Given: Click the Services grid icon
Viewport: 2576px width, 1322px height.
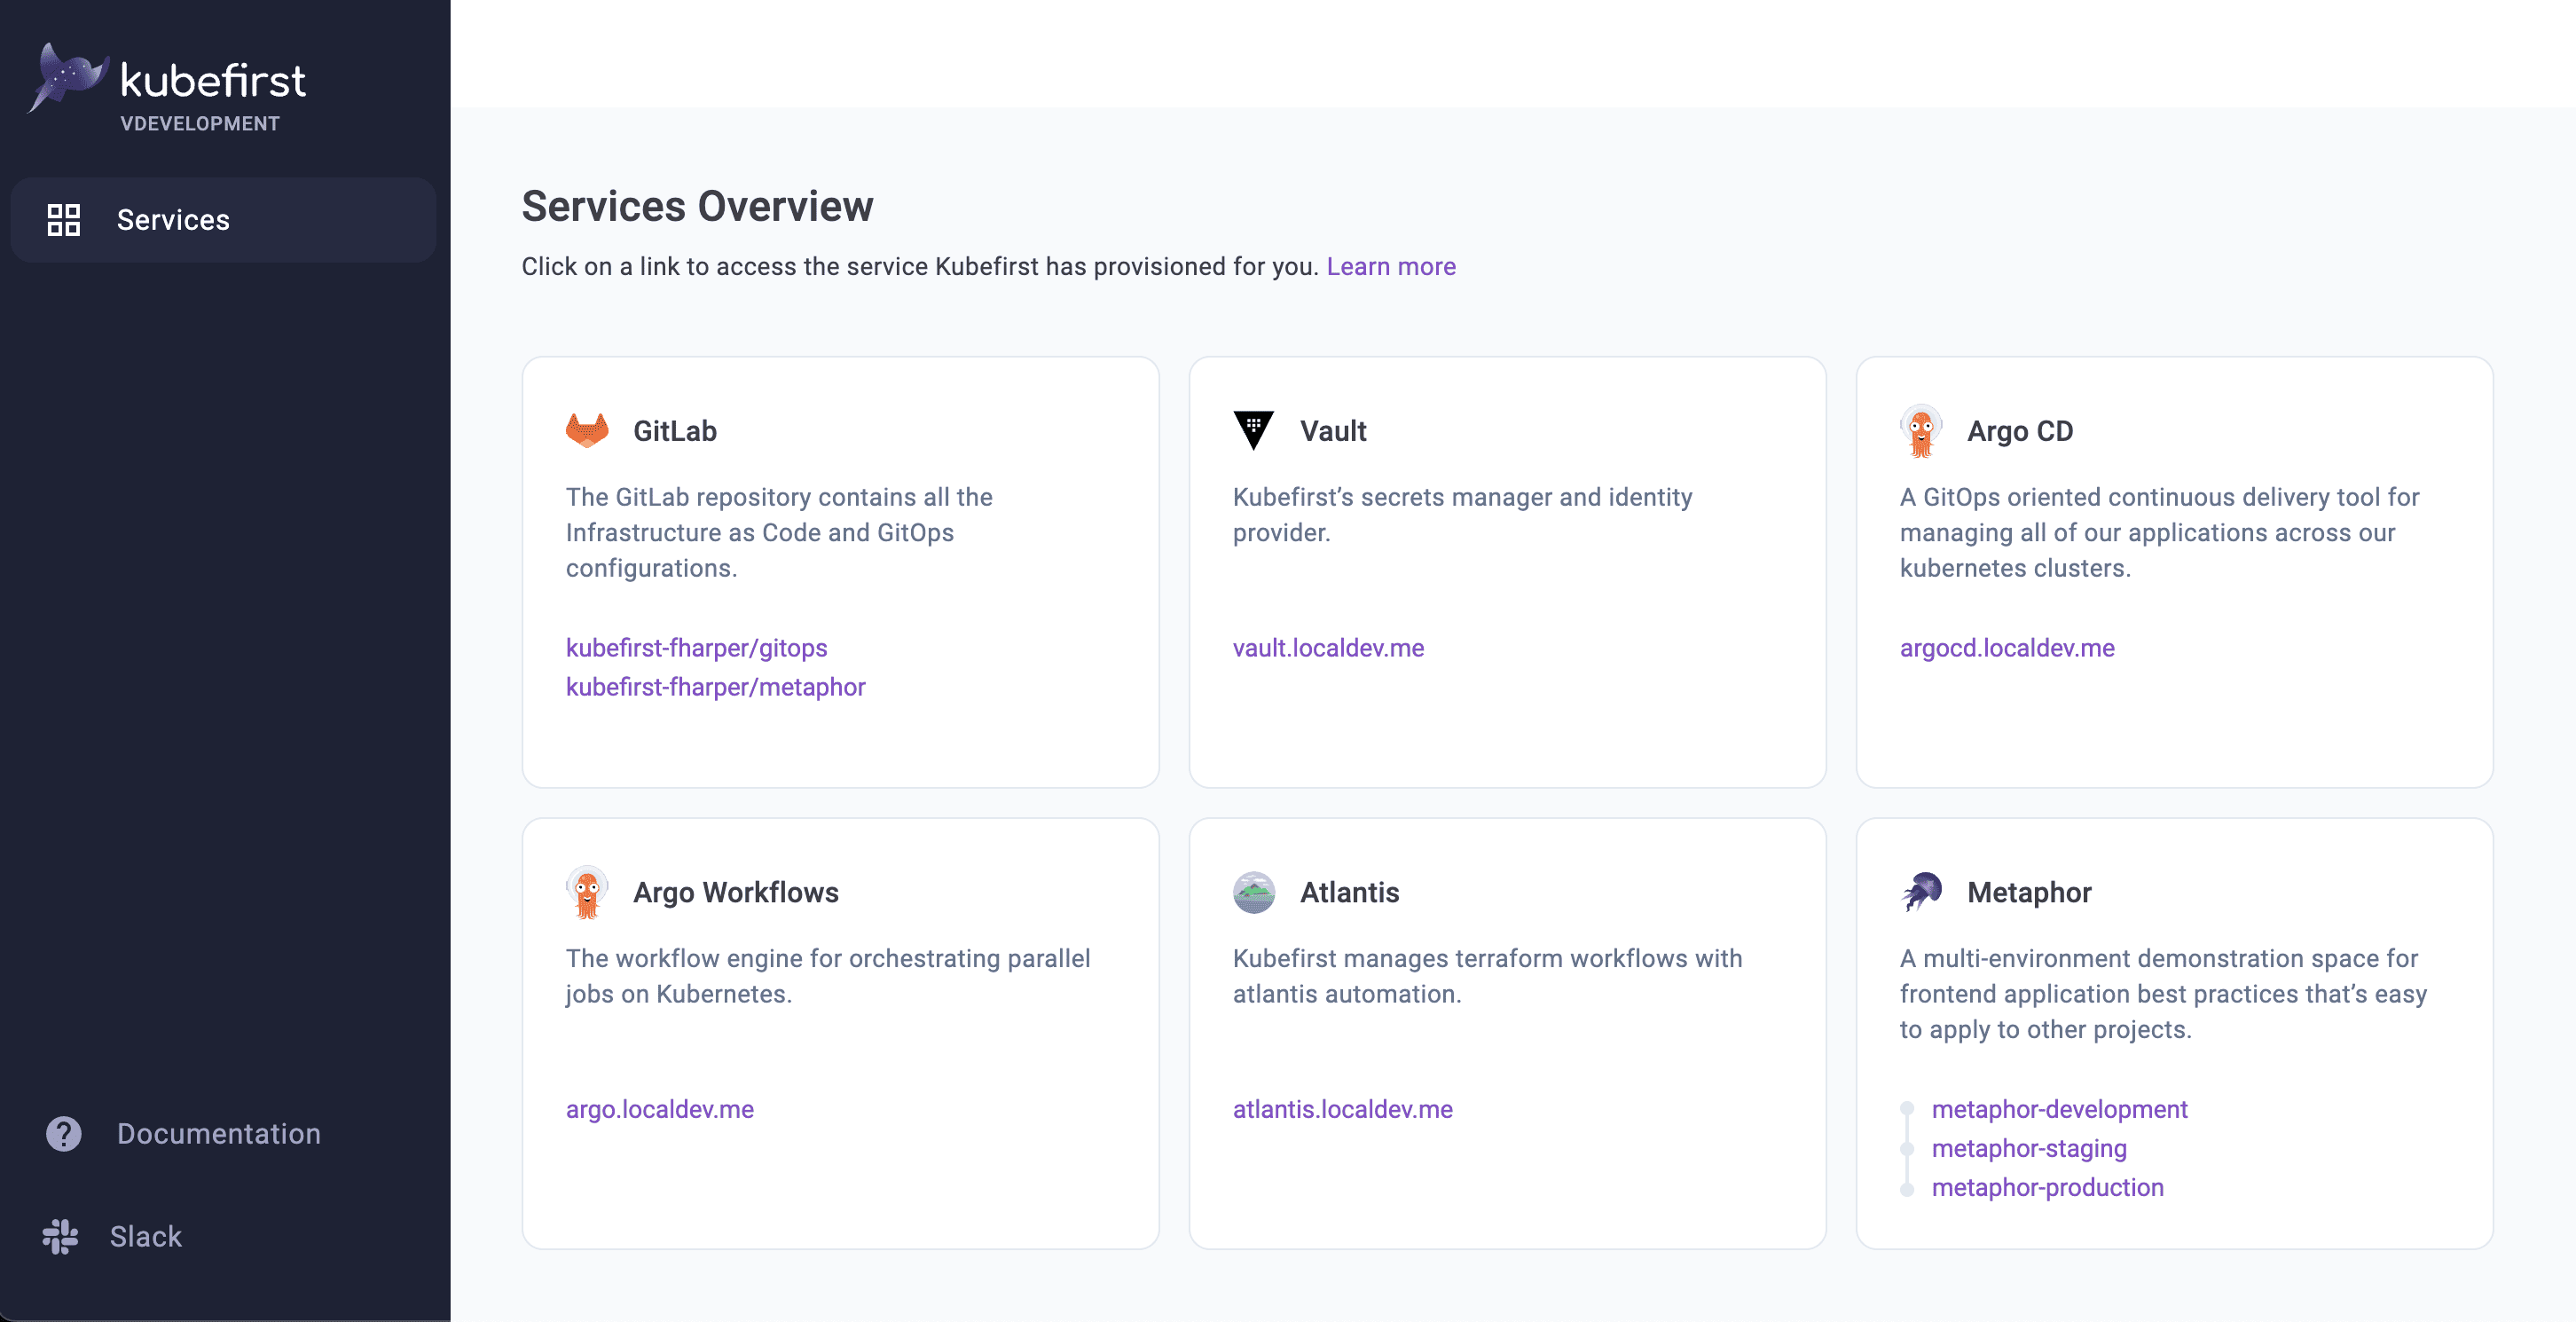Looking at the screenshot, I should [x=64, y=219].
